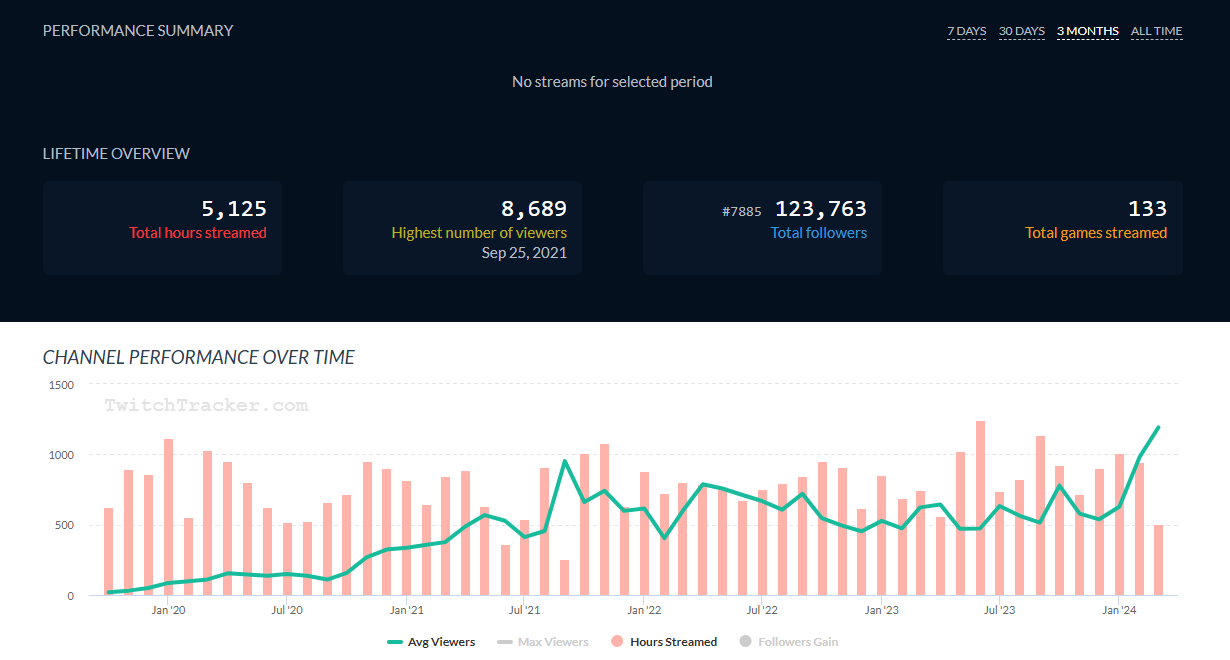Click the Jul '22 axis label

click(762, 610)
